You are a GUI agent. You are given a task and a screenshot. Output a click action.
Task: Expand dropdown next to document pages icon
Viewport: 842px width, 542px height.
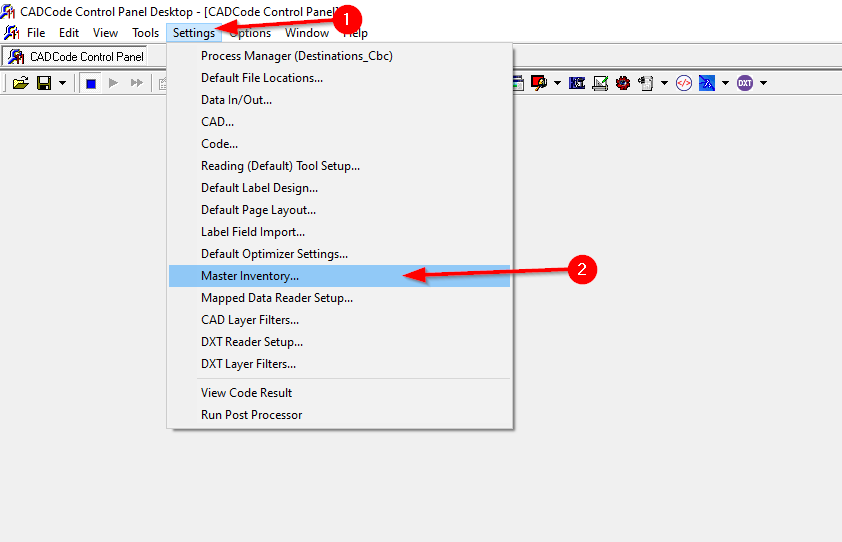(x=664, y=83)
